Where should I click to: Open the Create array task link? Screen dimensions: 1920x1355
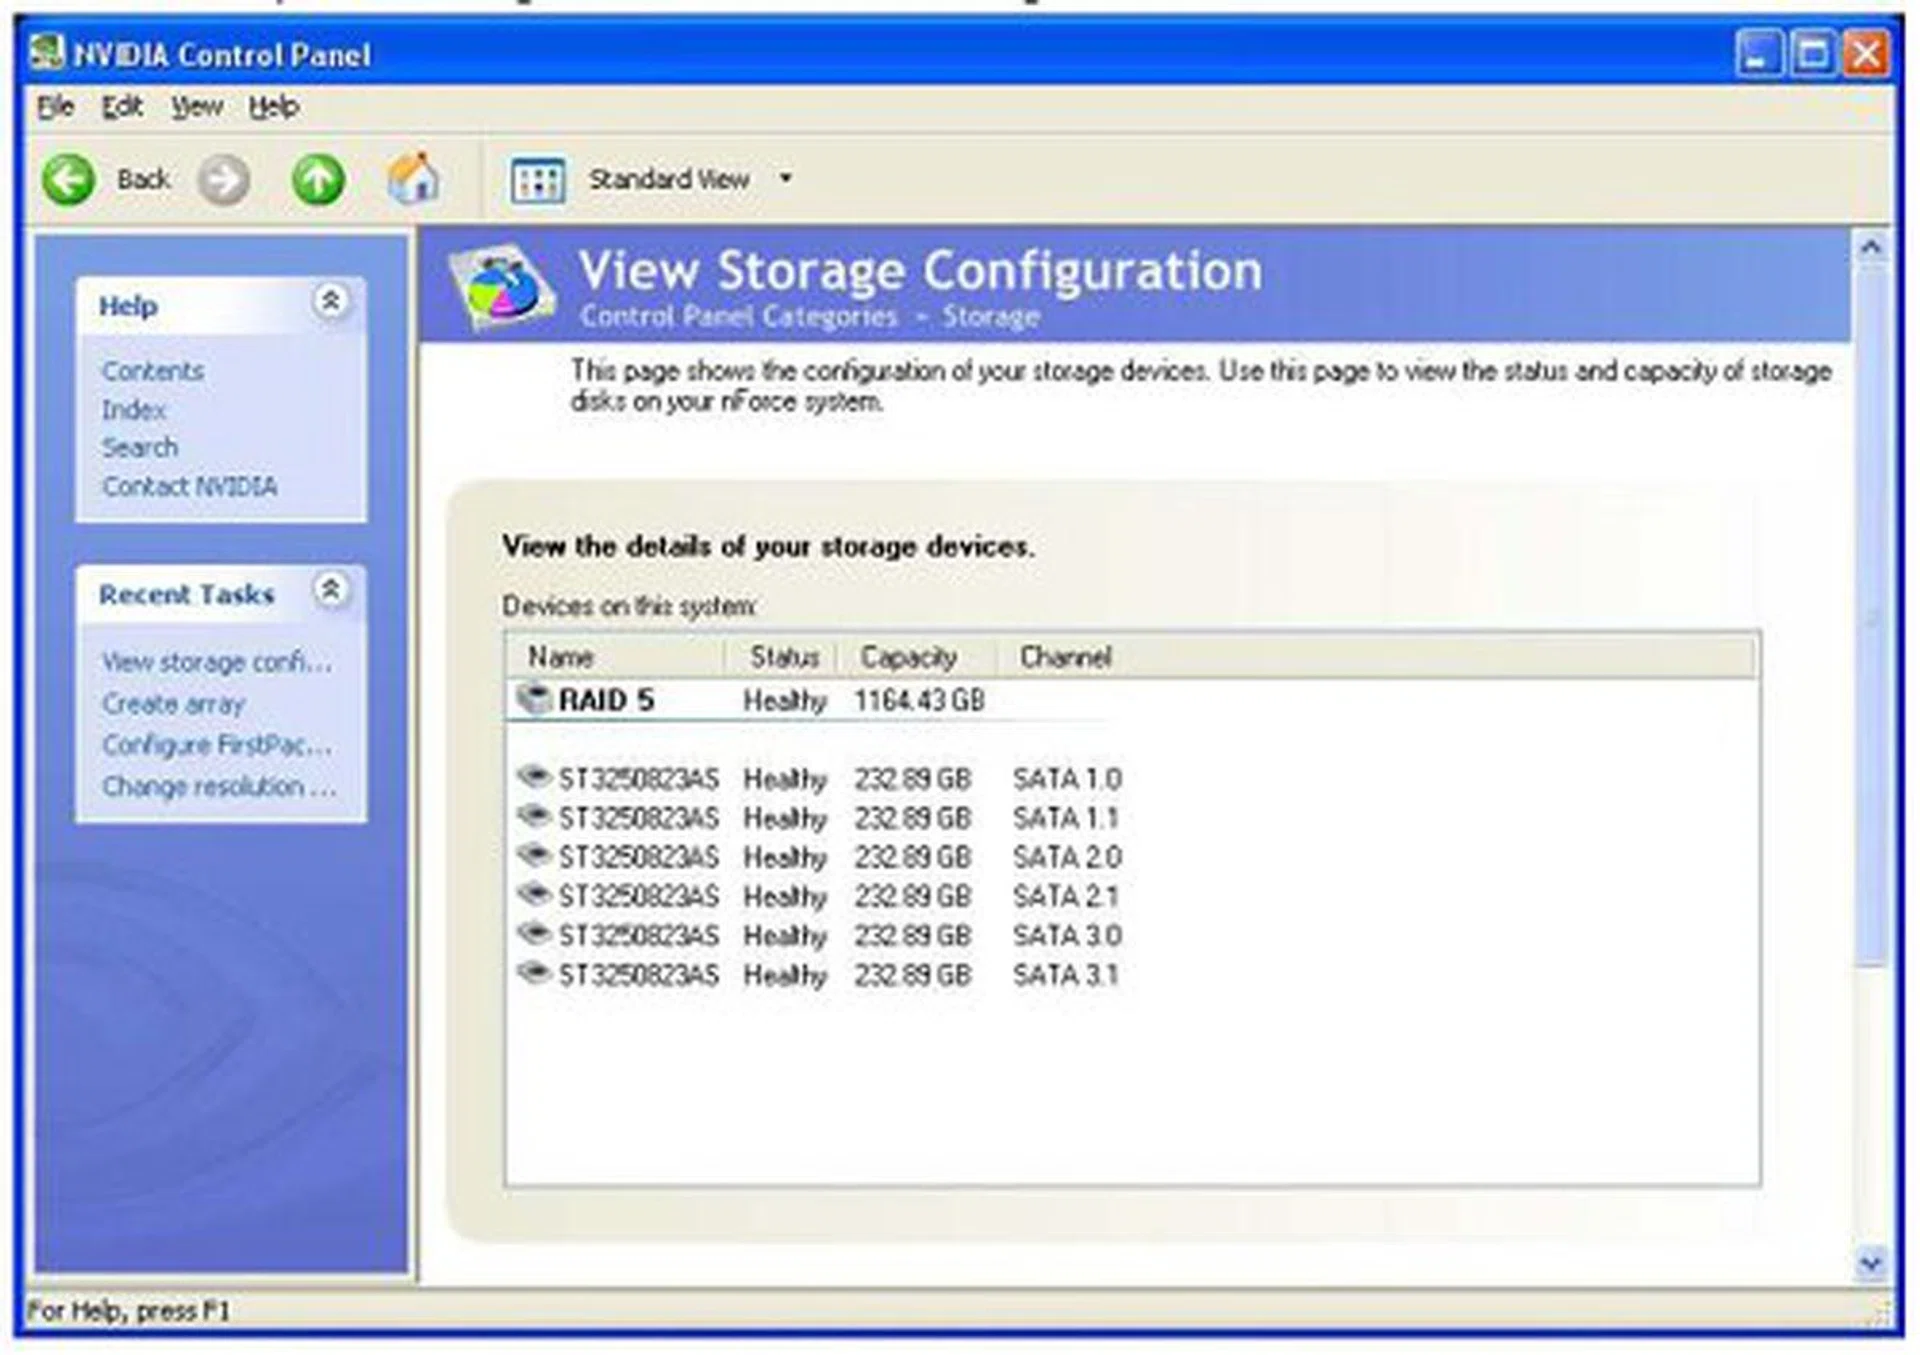pos(173,704)
